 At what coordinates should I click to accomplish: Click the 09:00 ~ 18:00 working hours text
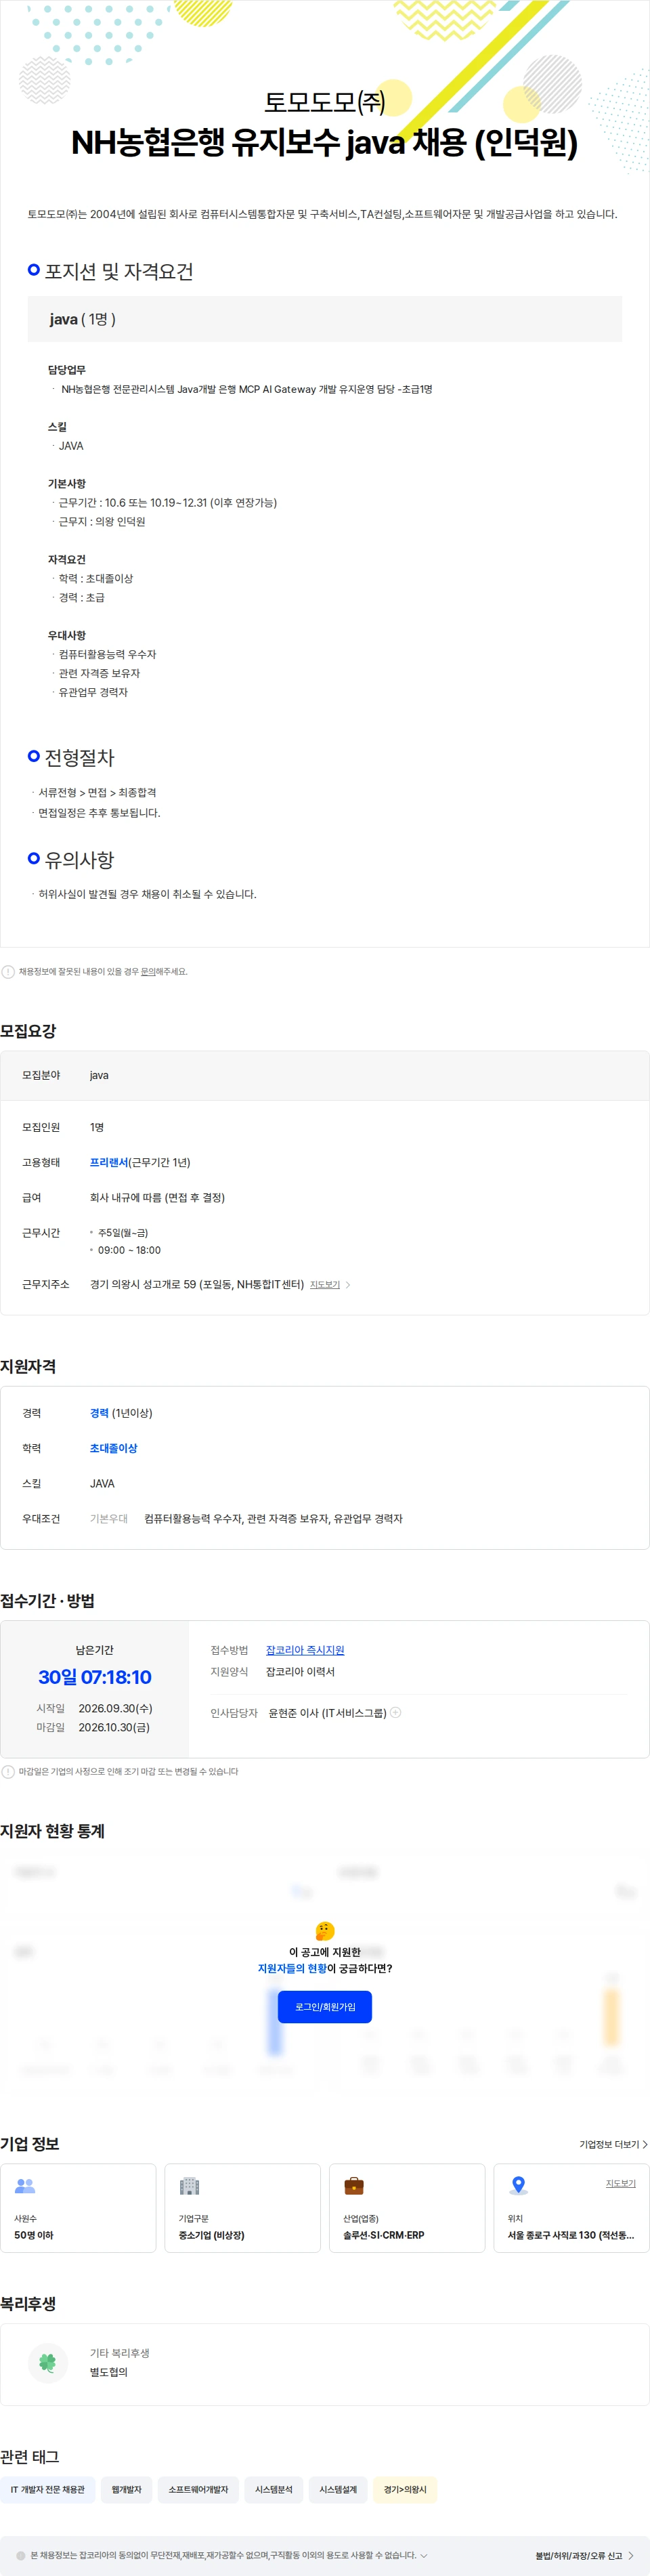129,1250
